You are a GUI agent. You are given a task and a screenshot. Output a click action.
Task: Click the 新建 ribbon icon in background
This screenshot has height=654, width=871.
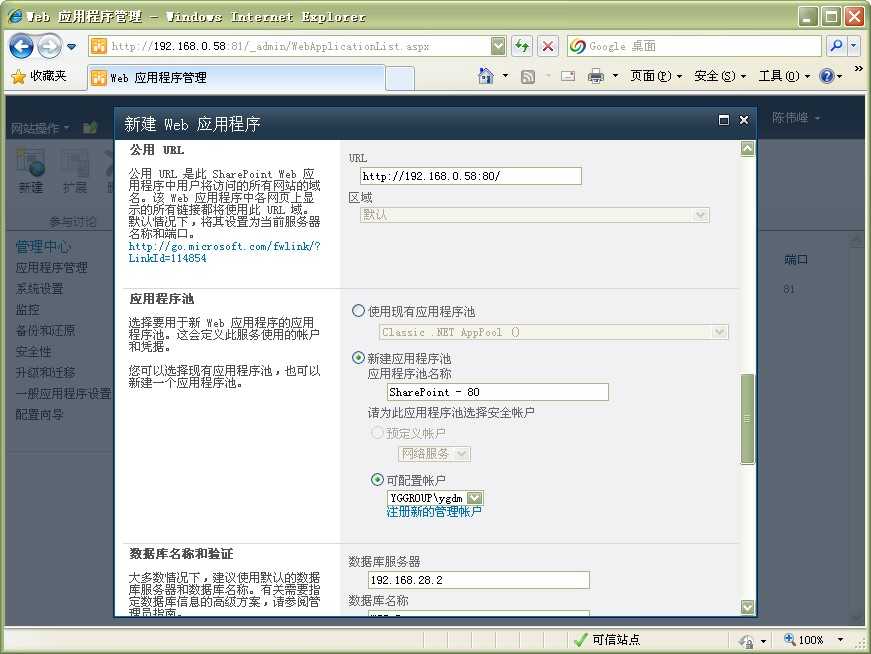click(31, 171)
